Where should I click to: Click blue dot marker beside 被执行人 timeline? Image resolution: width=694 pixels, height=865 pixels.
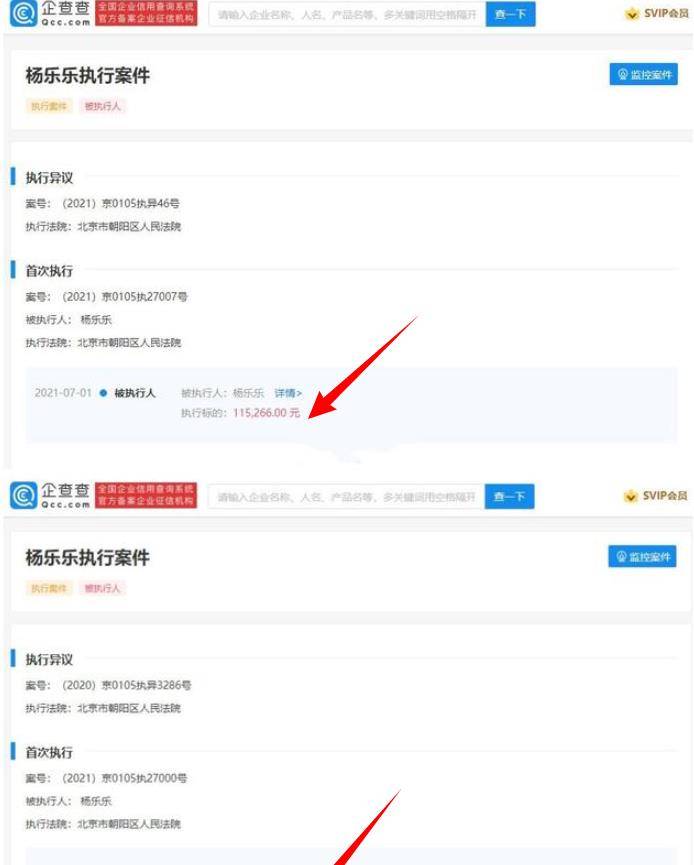[x=103, y=393]
